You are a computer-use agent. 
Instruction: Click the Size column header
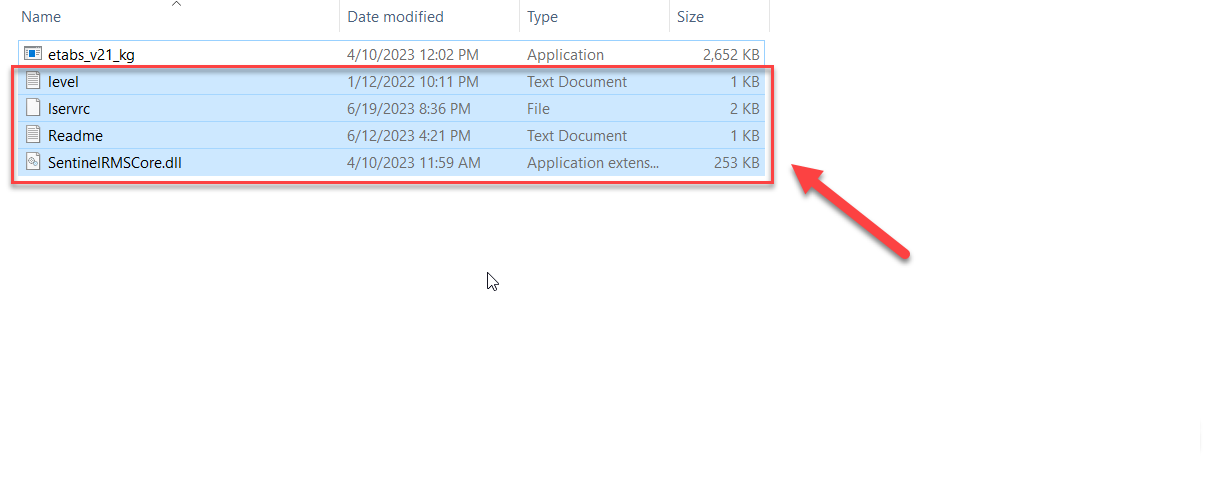[x=690, y=17]
